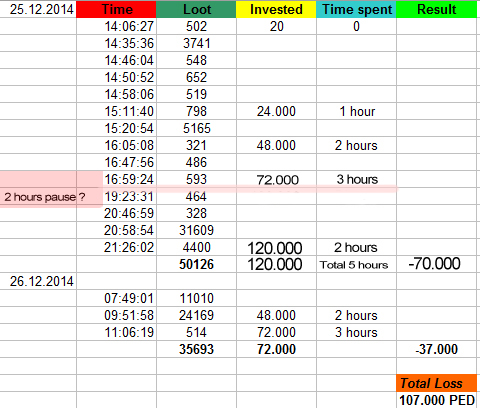The height and width of the screenshot is (408, 480).
Task: Select bold loot total 50126
Action: click(x=196, y=264)
